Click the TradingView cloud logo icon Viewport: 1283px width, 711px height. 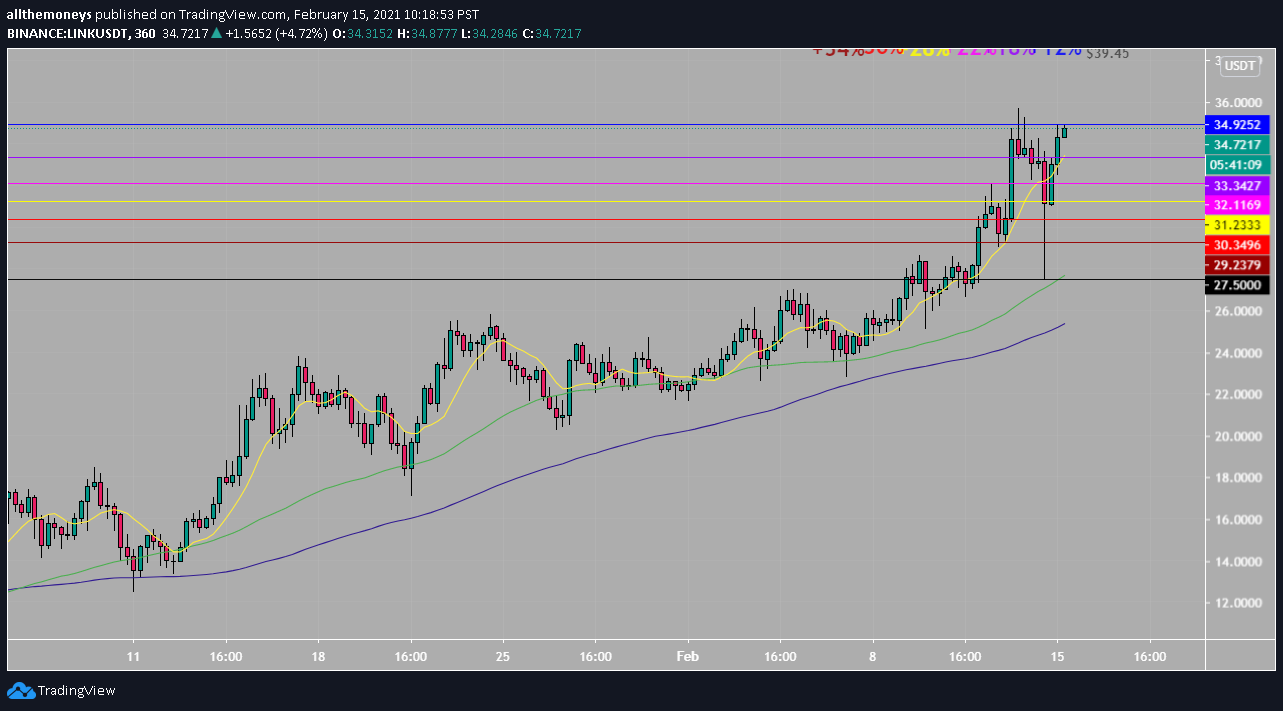click(x=20, y=690)
